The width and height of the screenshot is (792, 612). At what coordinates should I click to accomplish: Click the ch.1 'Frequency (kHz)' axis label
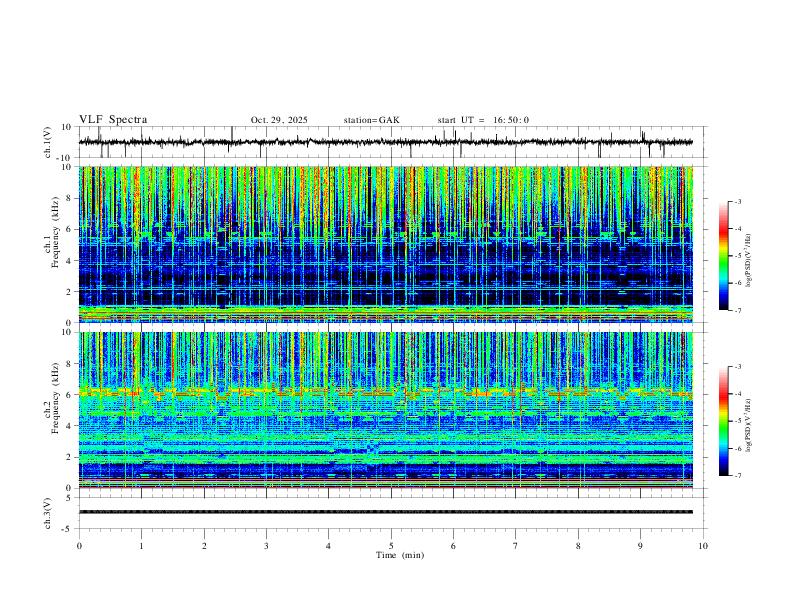coord(55,232)
